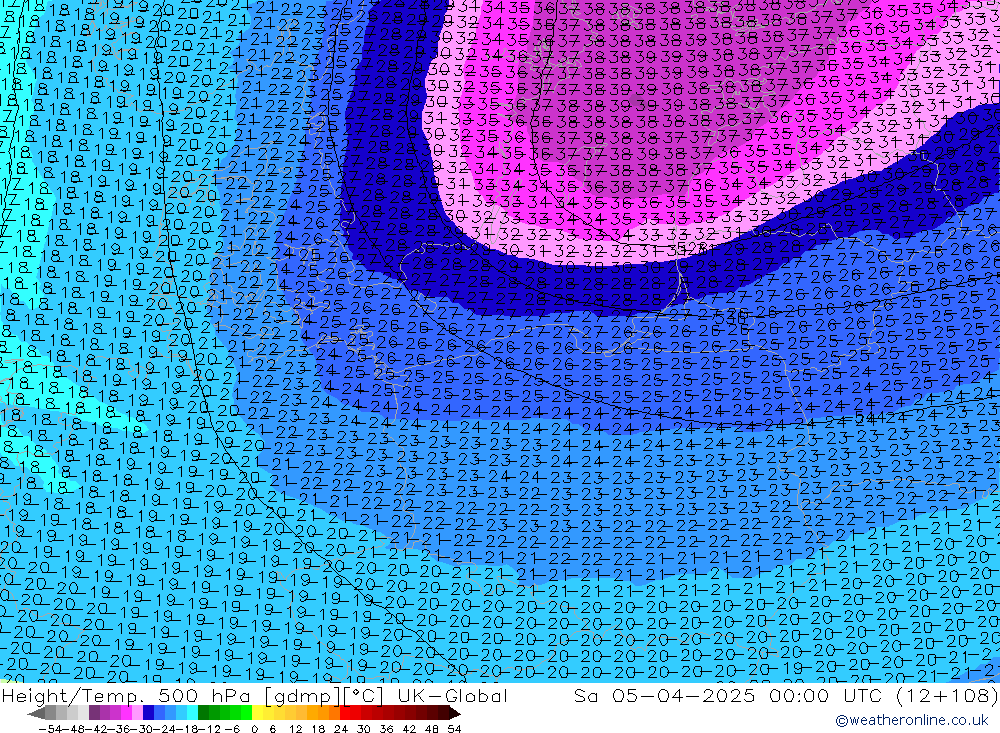This screenshot has width=1000, height=733.
Task: Click the 'UK-Global' model name
Action: [x=452, y=695]
